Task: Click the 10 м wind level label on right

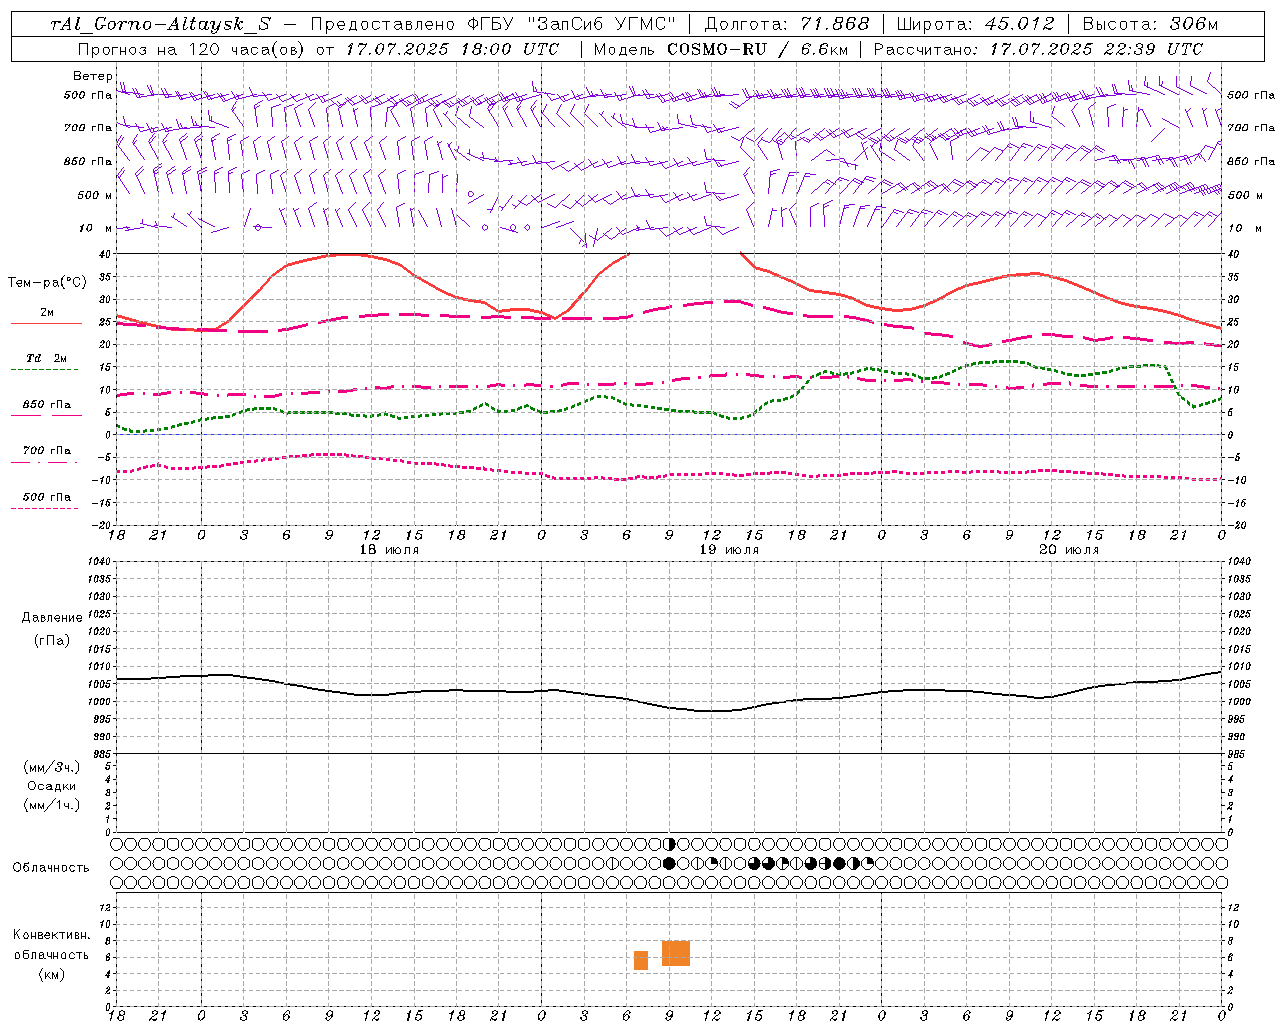Action: [x=1245, y=228]
